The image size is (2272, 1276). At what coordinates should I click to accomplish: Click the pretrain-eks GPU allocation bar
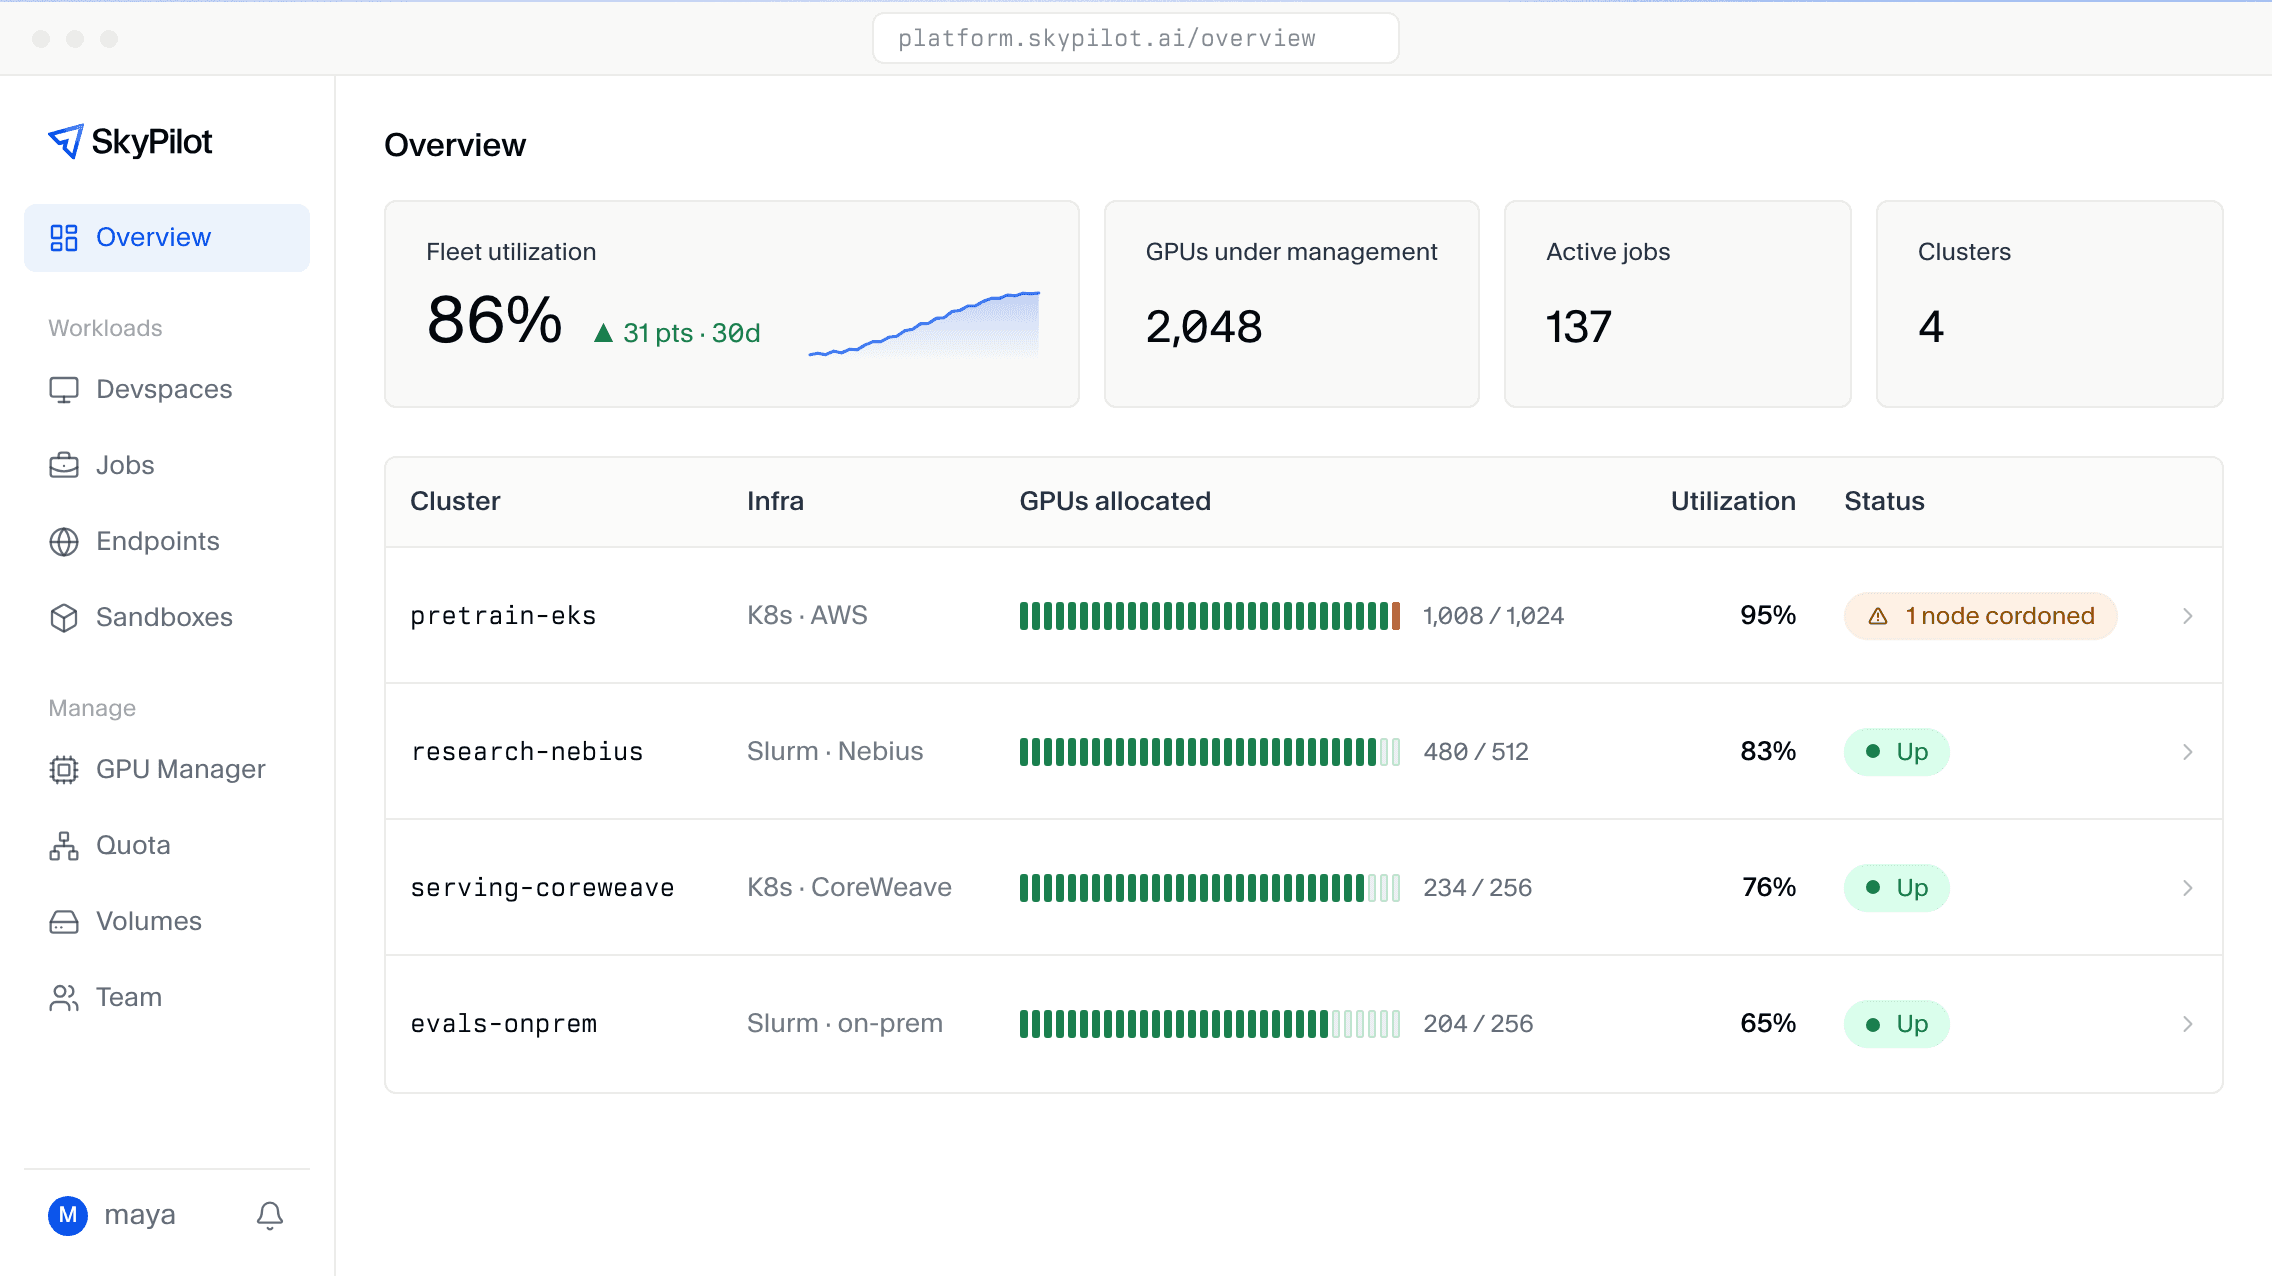1209,616
